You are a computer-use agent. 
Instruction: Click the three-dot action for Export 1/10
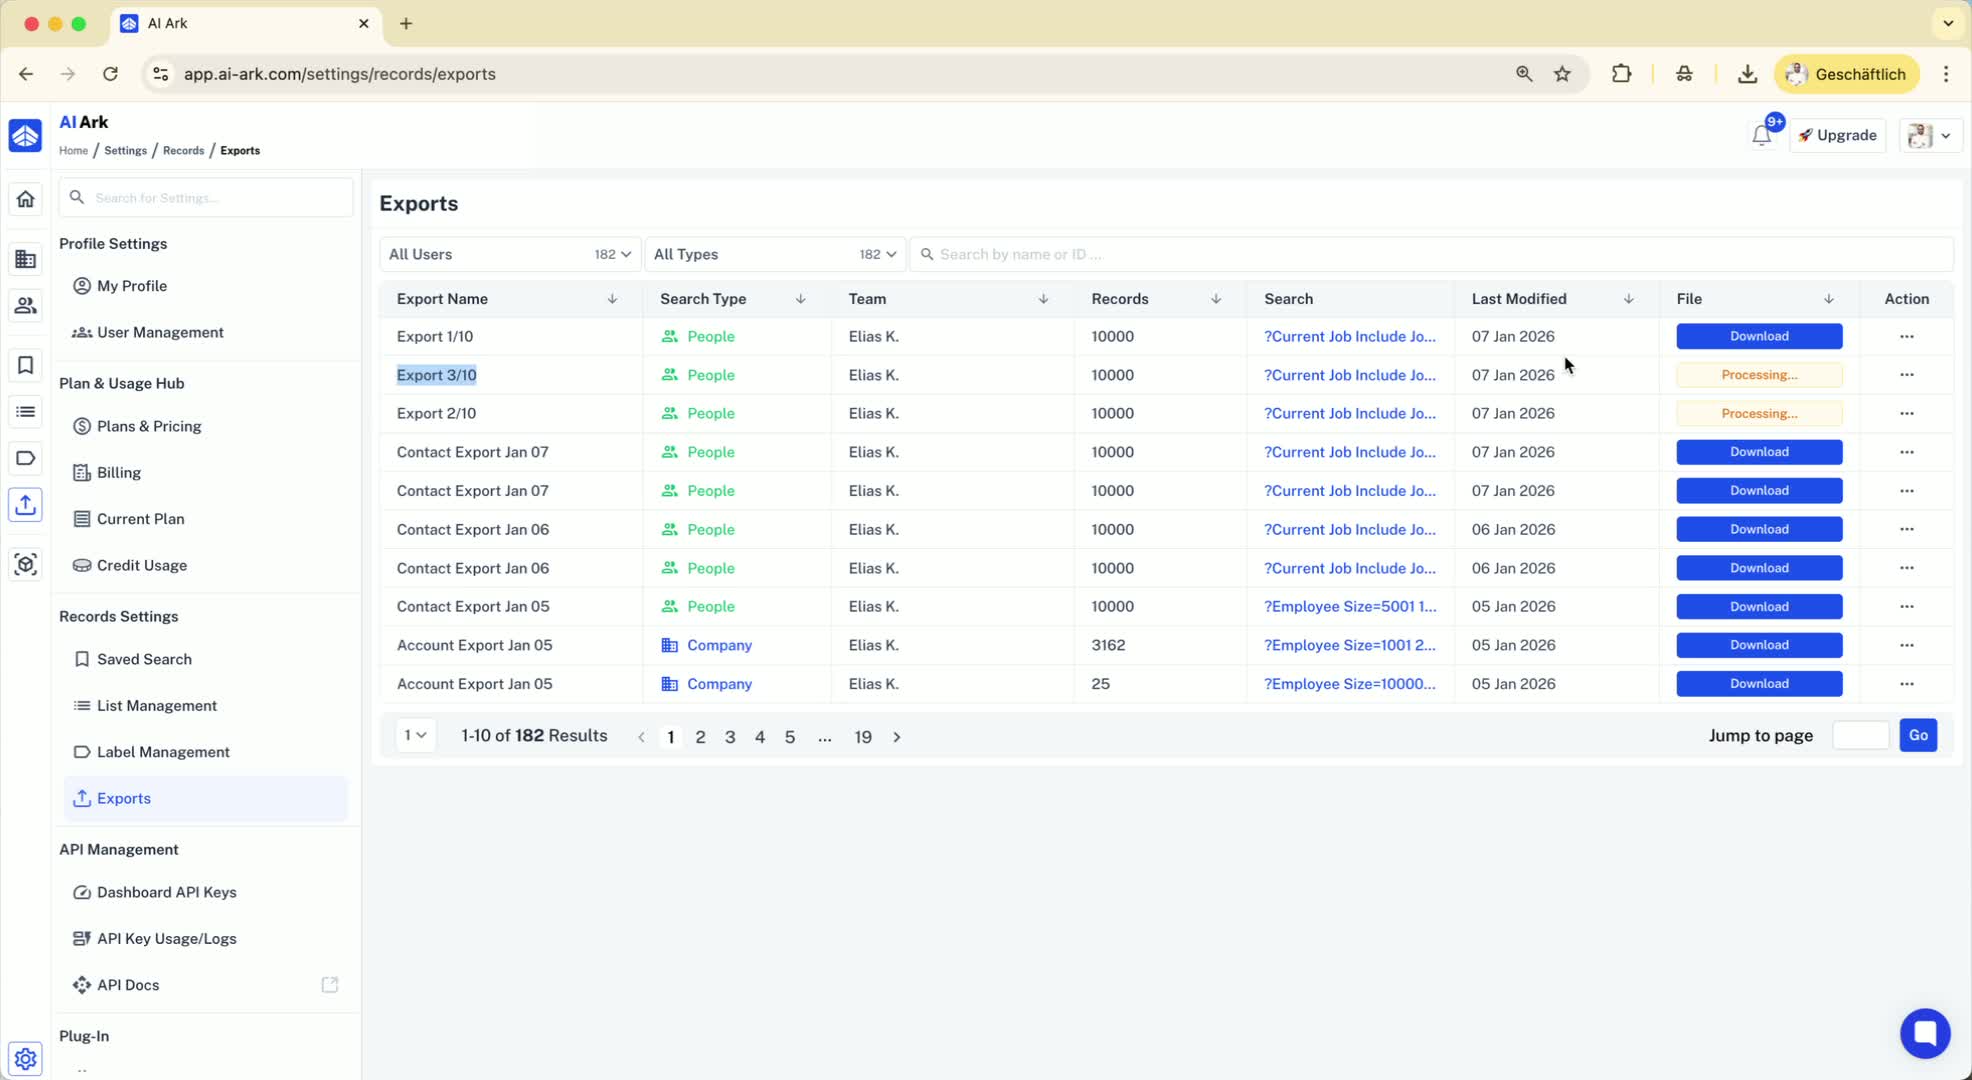tap(1906, 337)
